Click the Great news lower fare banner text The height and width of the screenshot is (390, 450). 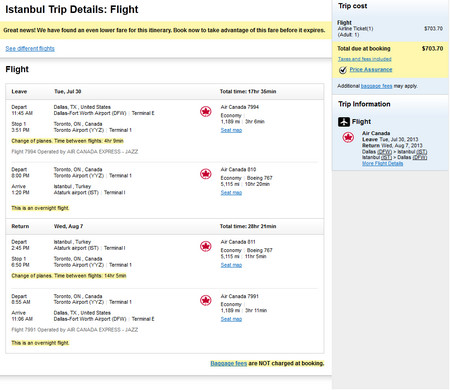click(x=164, y=30)
